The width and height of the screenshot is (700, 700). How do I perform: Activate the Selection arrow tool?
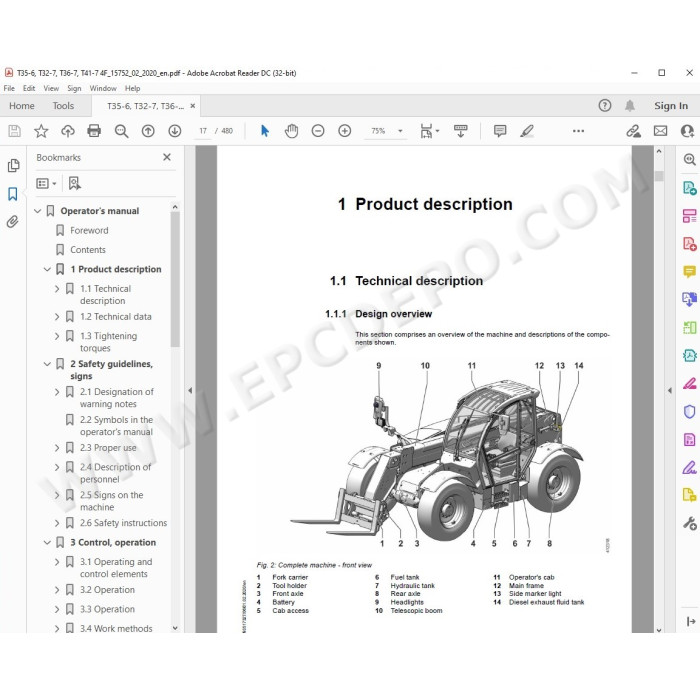(265, 131)
